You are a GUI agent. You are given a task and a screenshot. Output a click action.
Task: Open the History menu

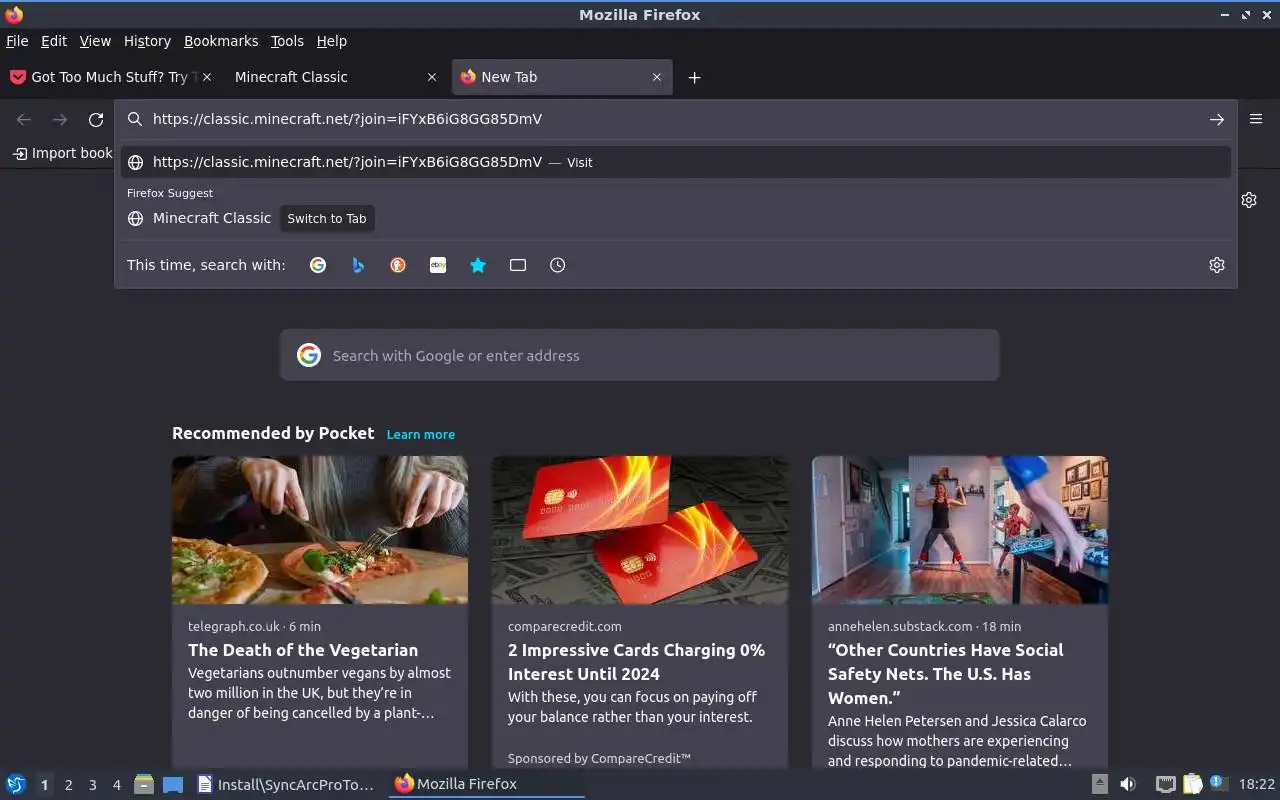tap(147, 41)
